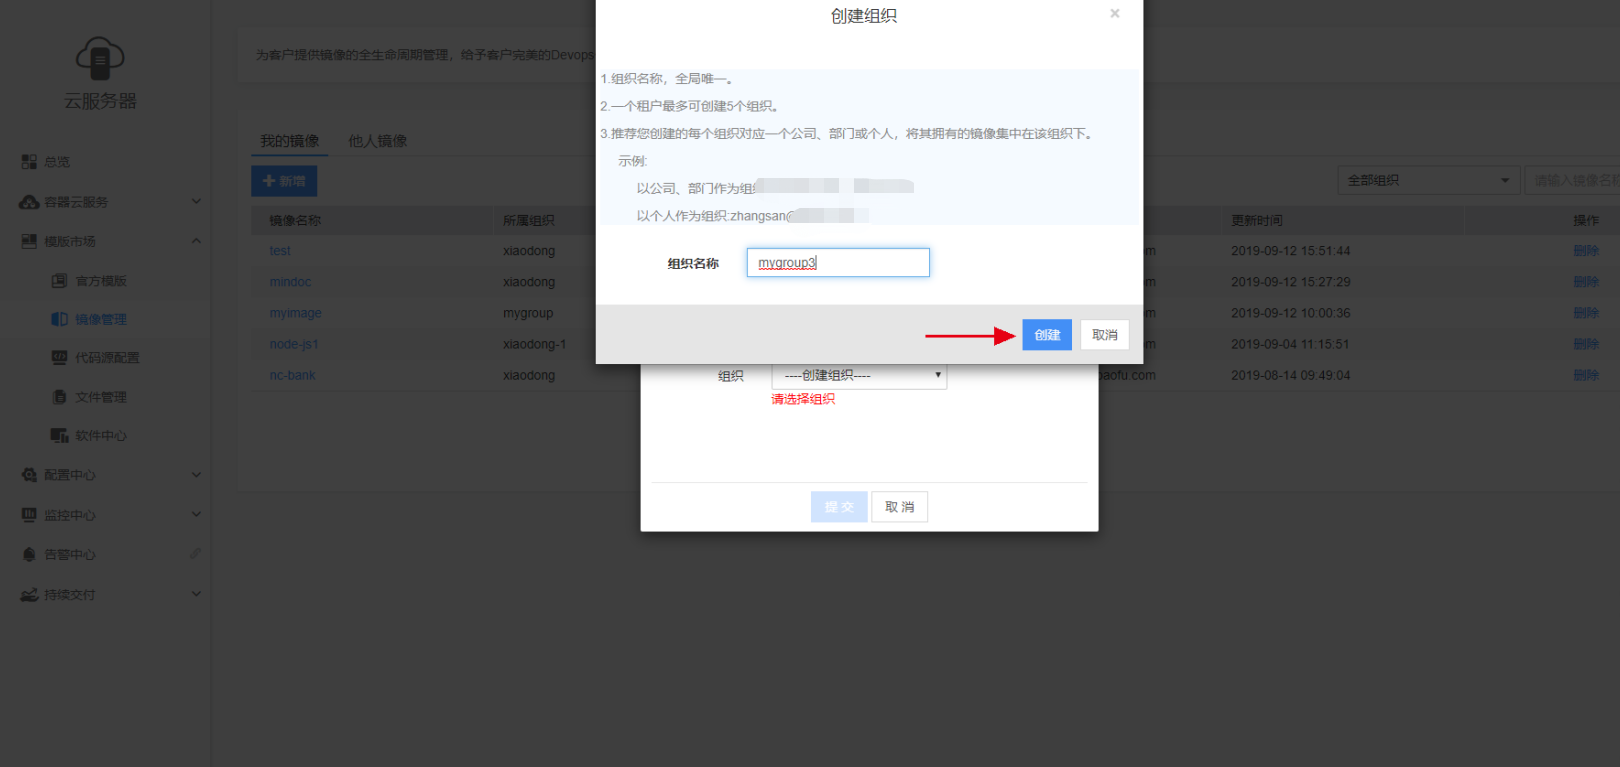Click the blue 创建 button
This screenshot has width=1620, height=767.
[x=1047, y=335]
